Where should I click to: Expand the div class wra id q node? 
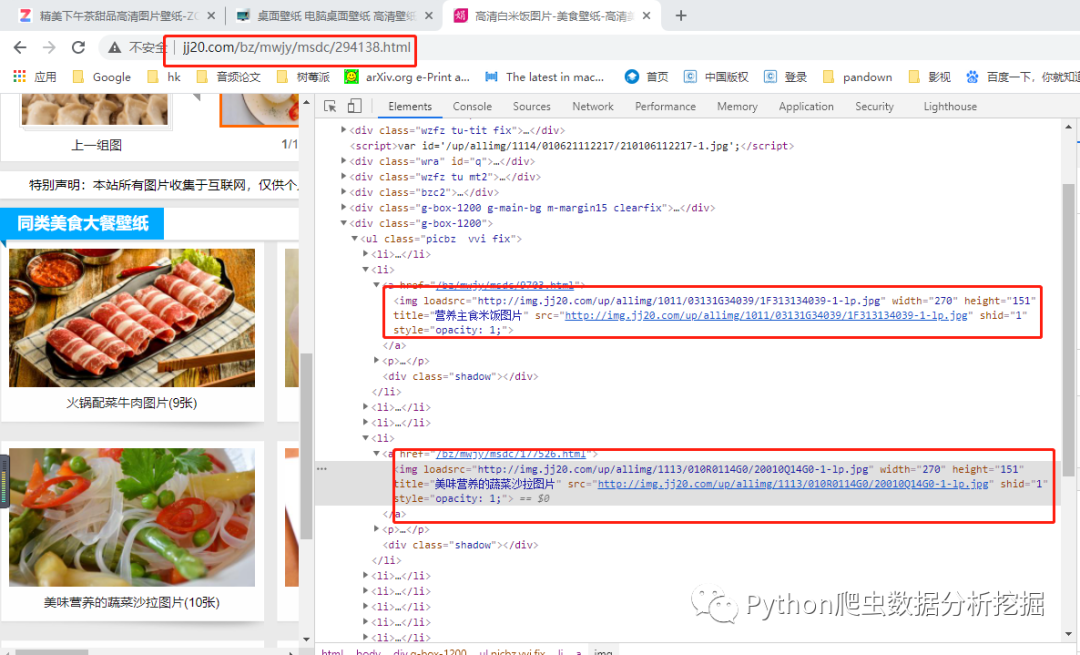343,160
